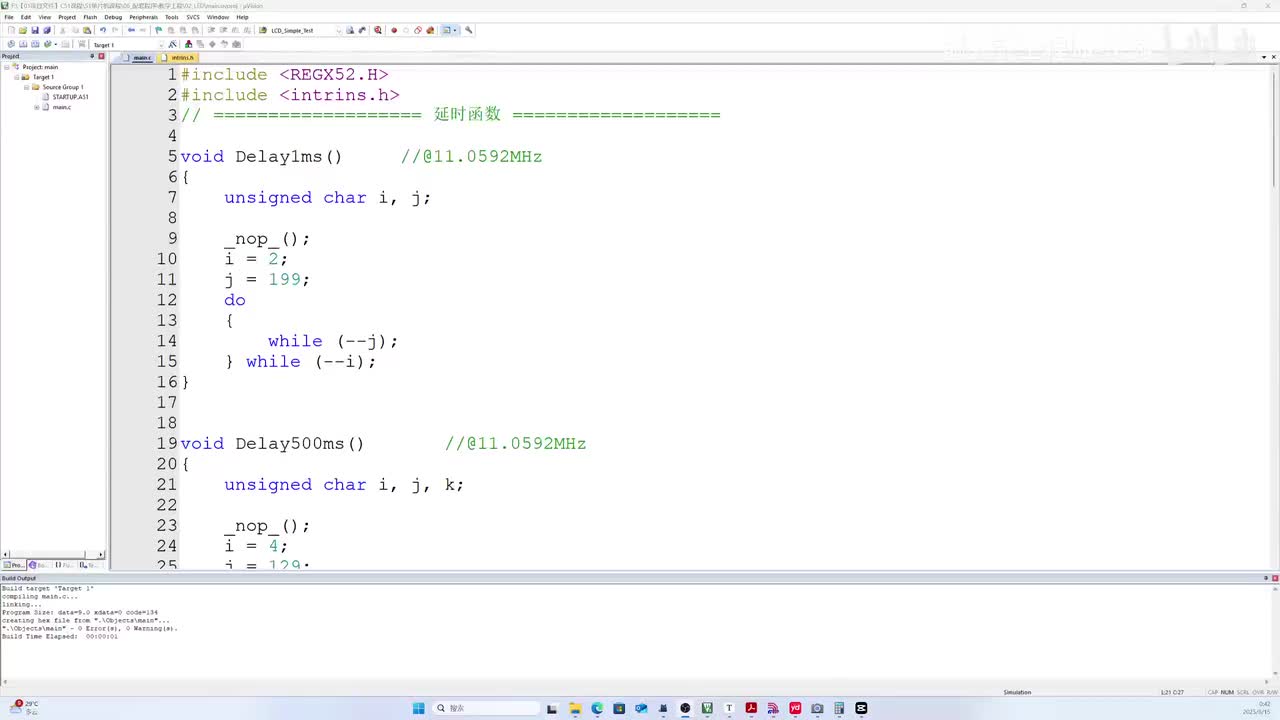Open File Explorer from the taskbar
1280x720 pixels.
(x=575, y=708)
